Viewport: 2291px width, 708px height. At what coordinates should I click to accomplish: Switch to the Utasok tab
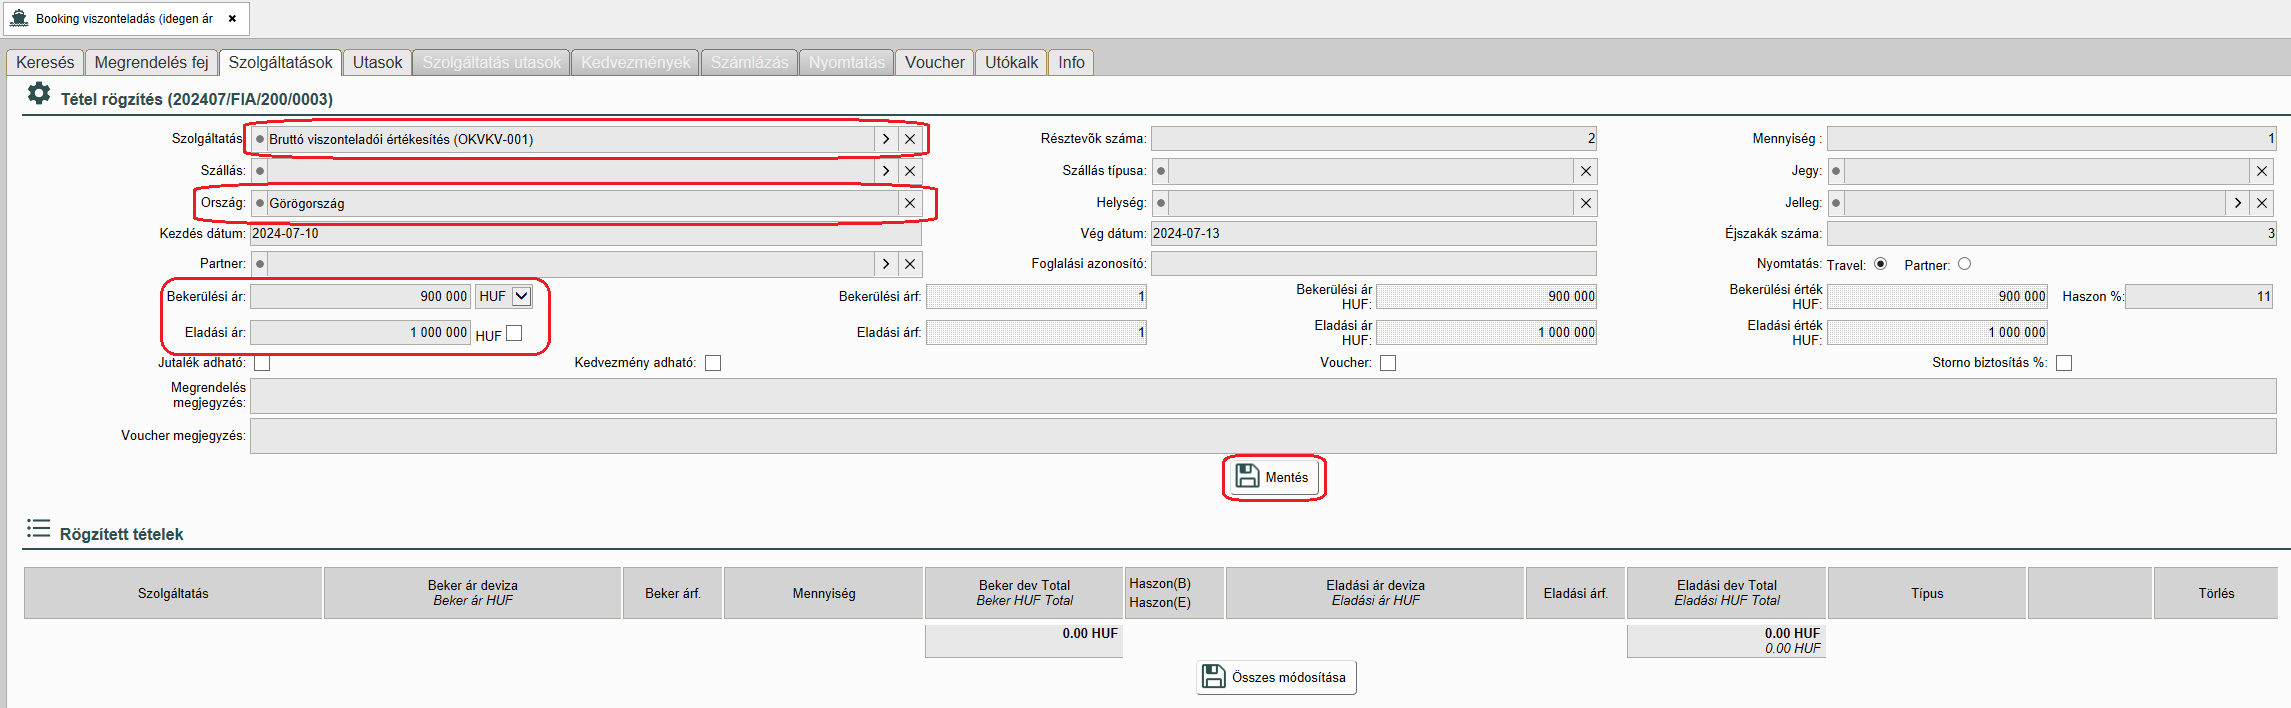coord(377,62)
